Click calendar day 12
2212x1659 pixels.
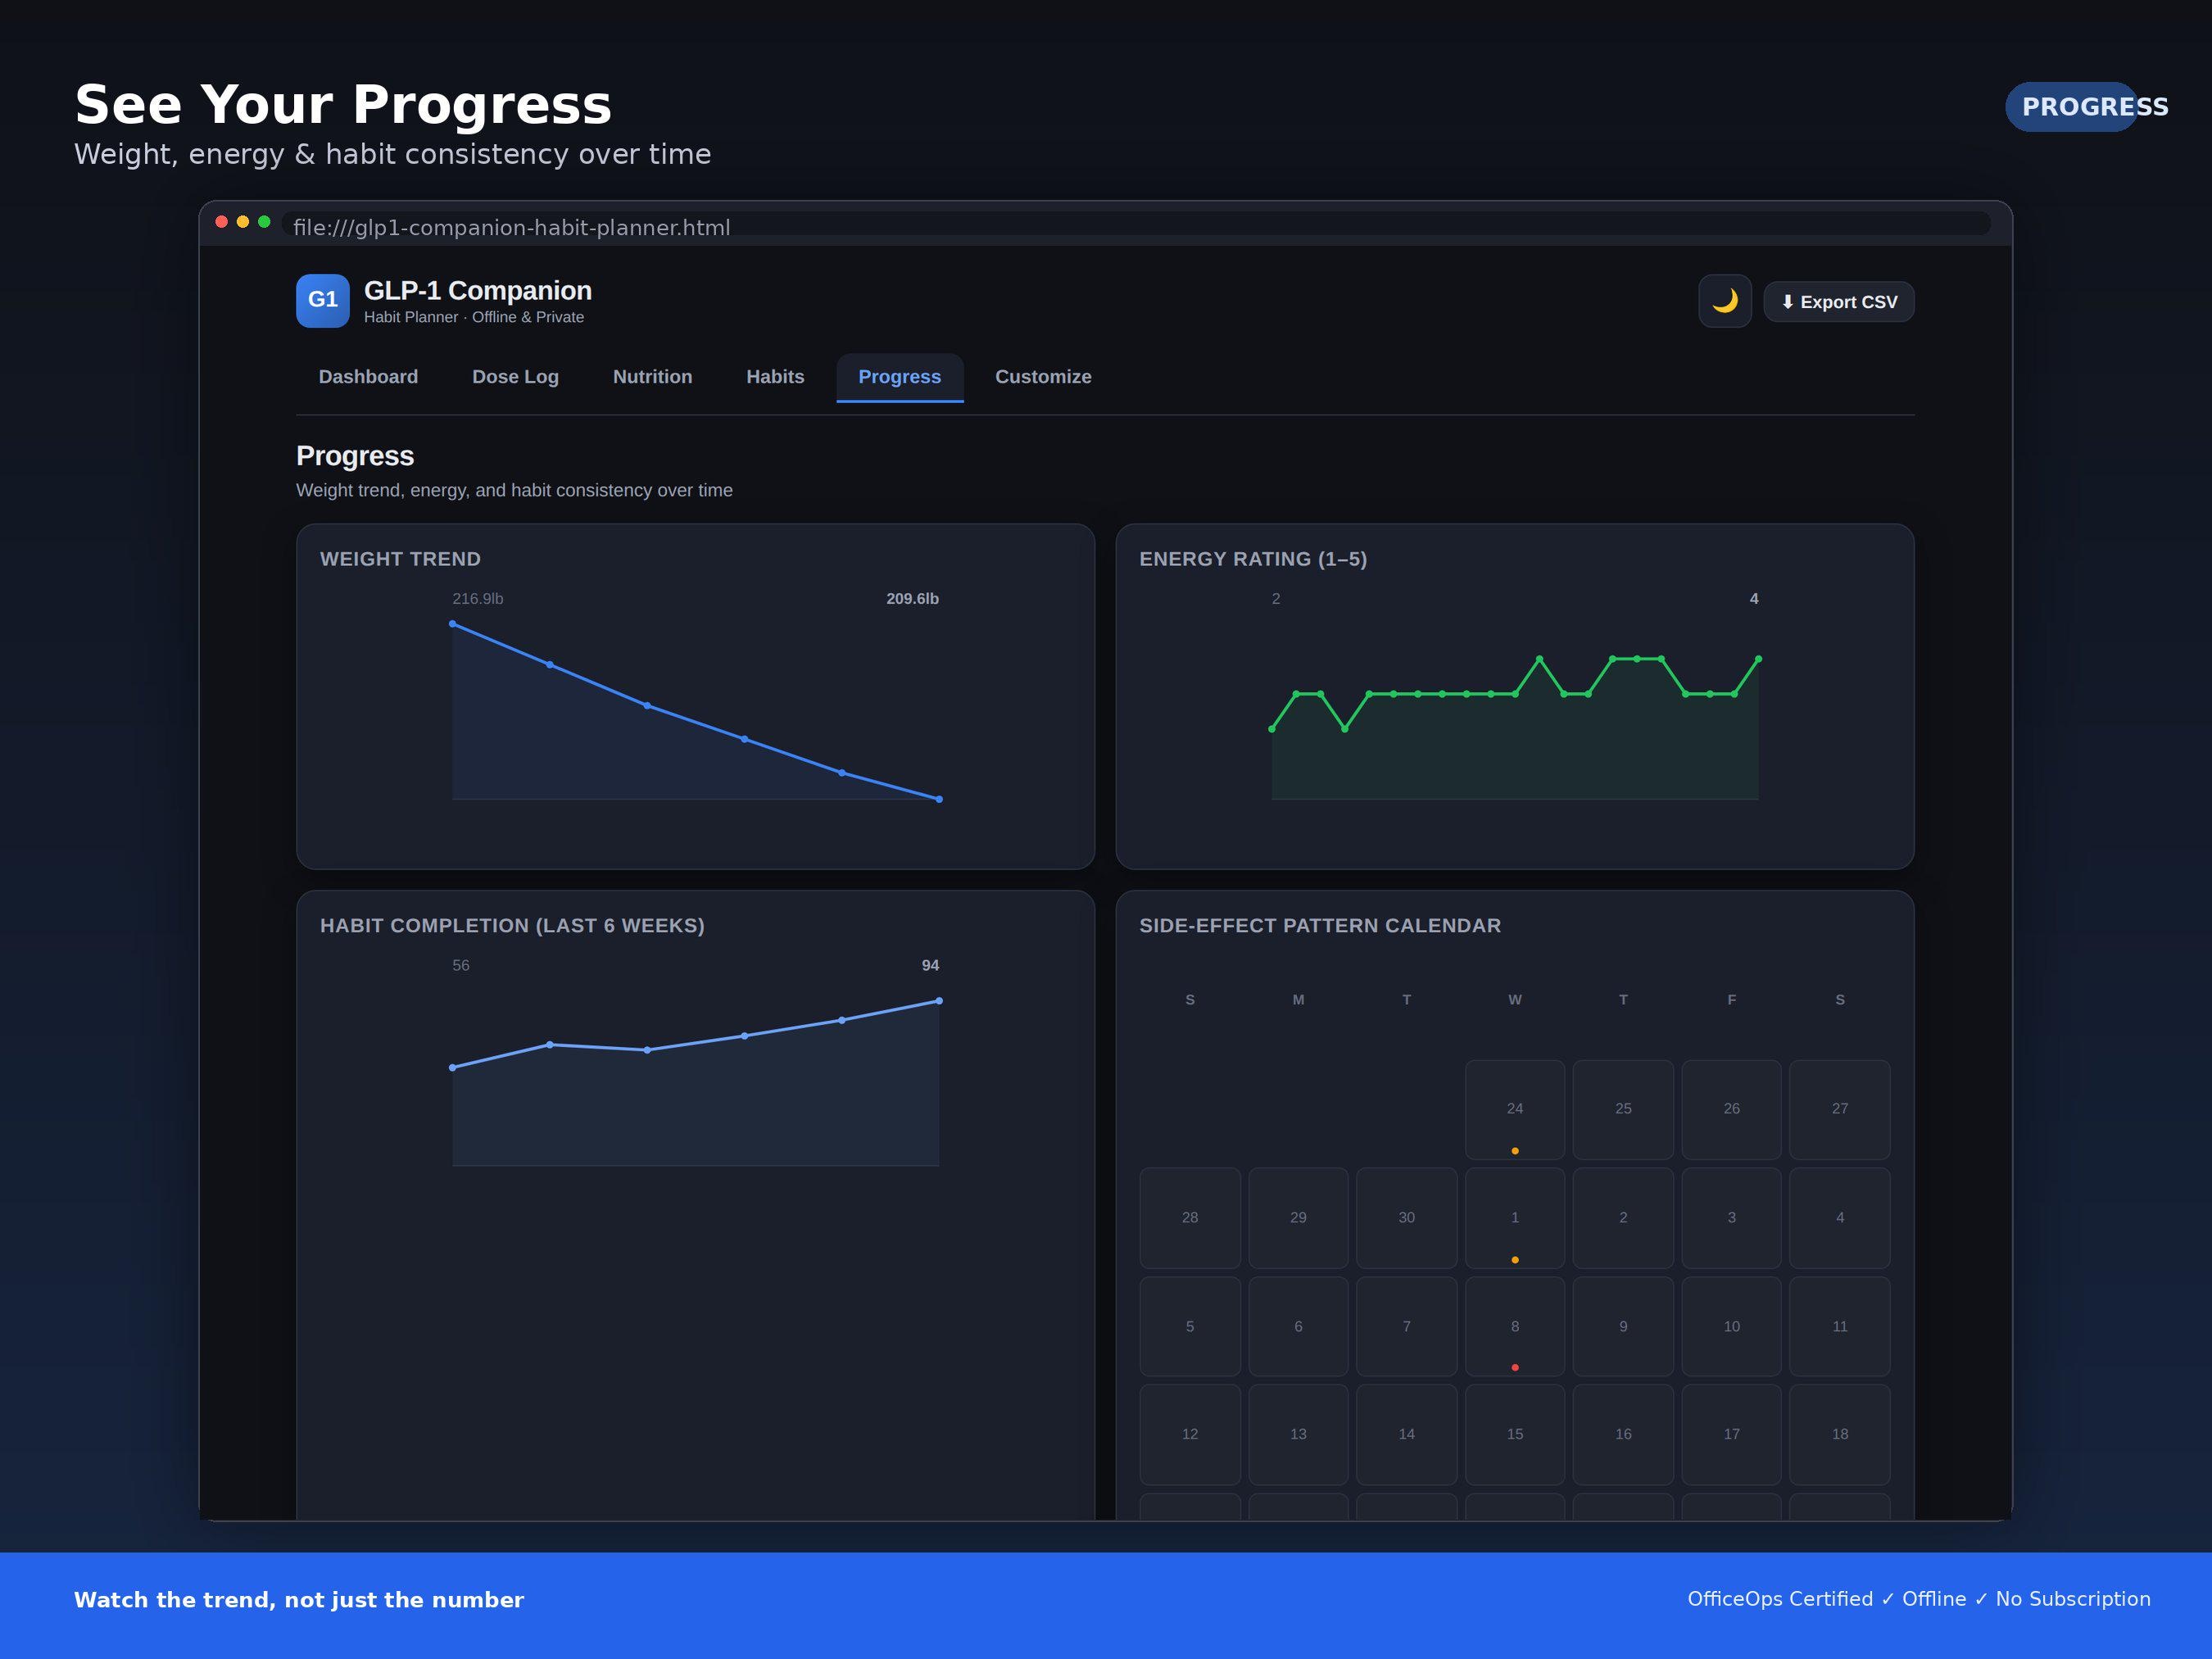tap(1190, 1434)
